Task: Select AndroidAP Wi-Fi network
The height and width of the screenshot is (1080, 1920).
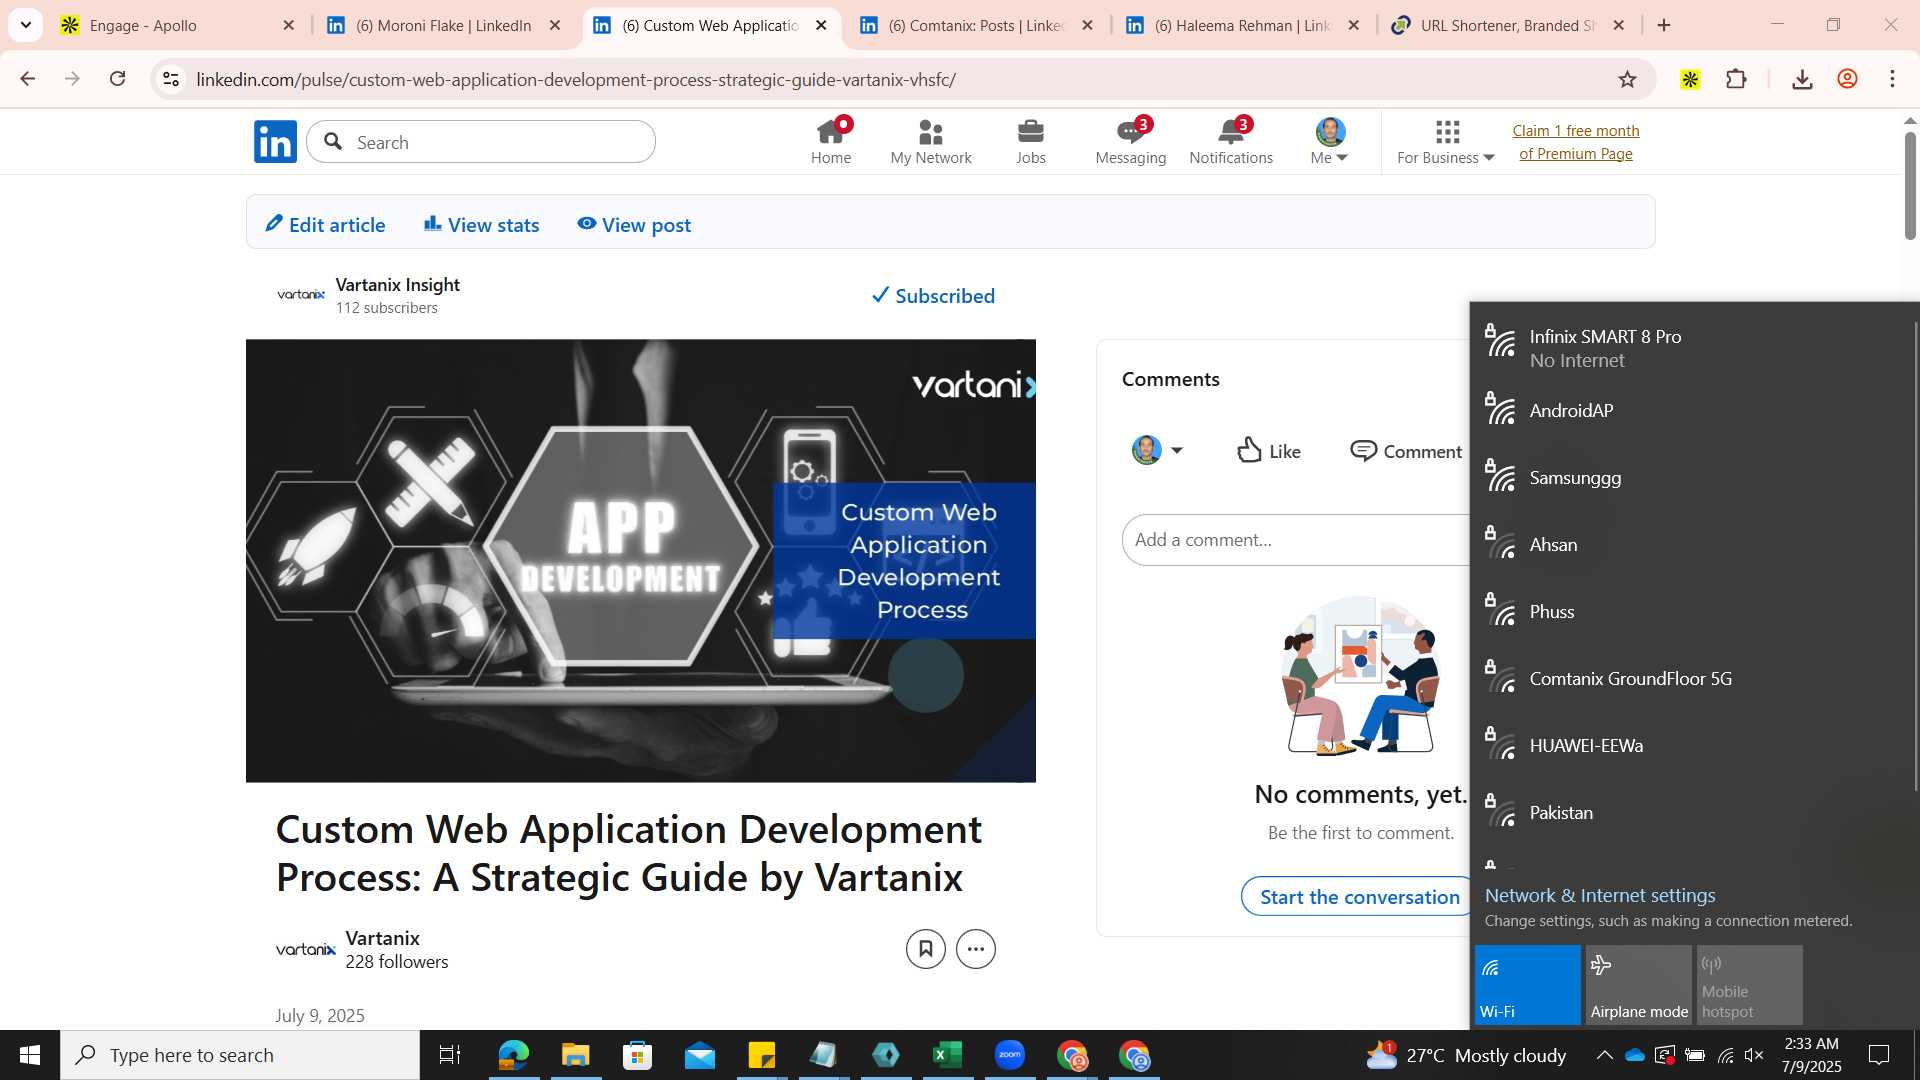Action: point(1690,411)
